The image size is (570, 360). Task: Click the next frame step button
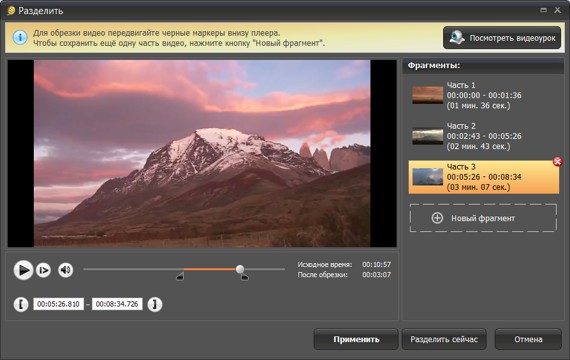click(43, 270)
